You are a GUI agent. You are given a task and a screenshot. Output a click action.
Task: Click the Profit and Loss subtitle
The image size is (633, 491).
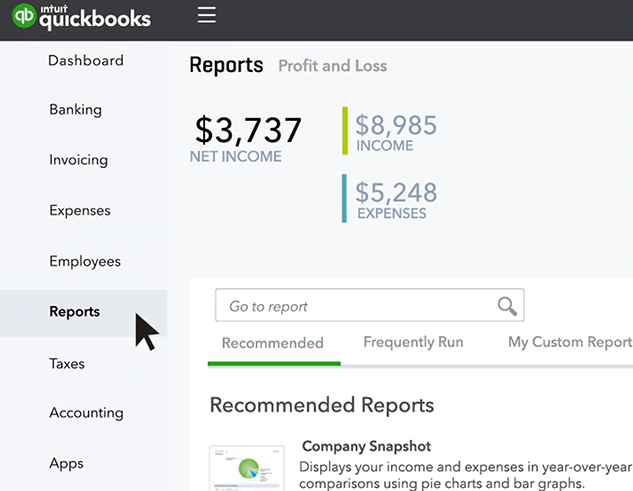point(333,66)
